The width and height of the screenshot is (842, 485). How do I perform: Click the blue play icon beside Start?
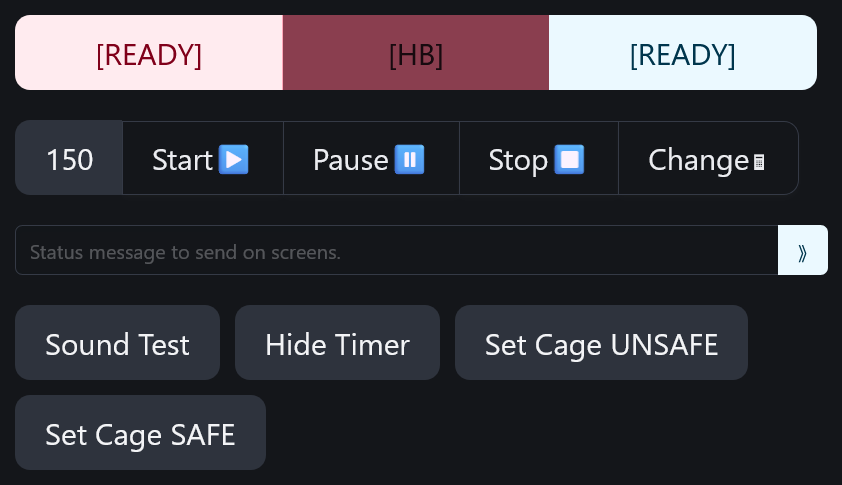(x=234, y=160)
